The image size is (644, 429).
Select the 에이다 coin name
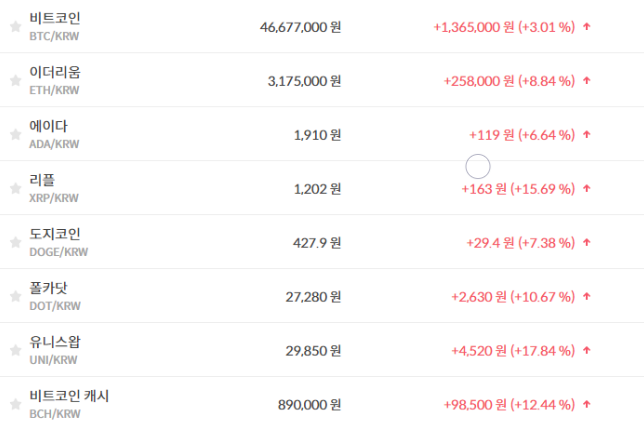(x=49, y=126)
